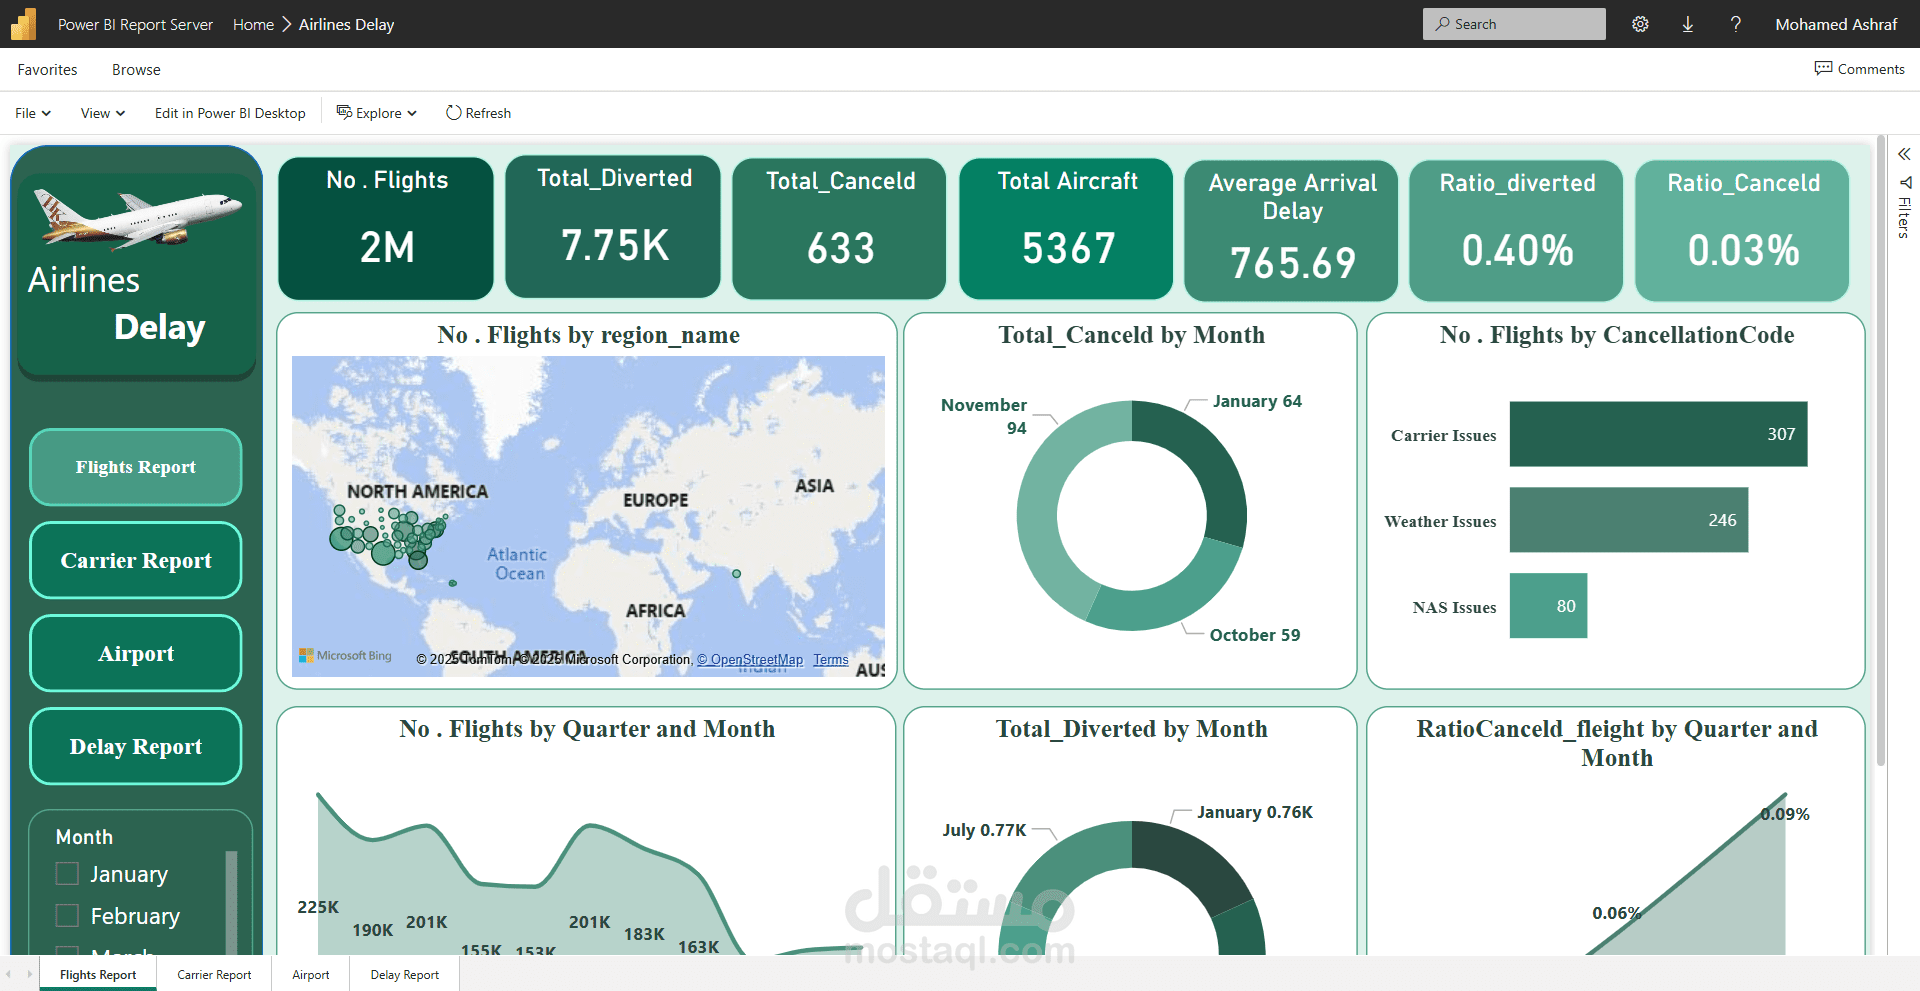The height and width of the screenshot is (991, 1920).
Task: Click the Total Aircraft 5367 card
Action: click(x=1067, y=228)
